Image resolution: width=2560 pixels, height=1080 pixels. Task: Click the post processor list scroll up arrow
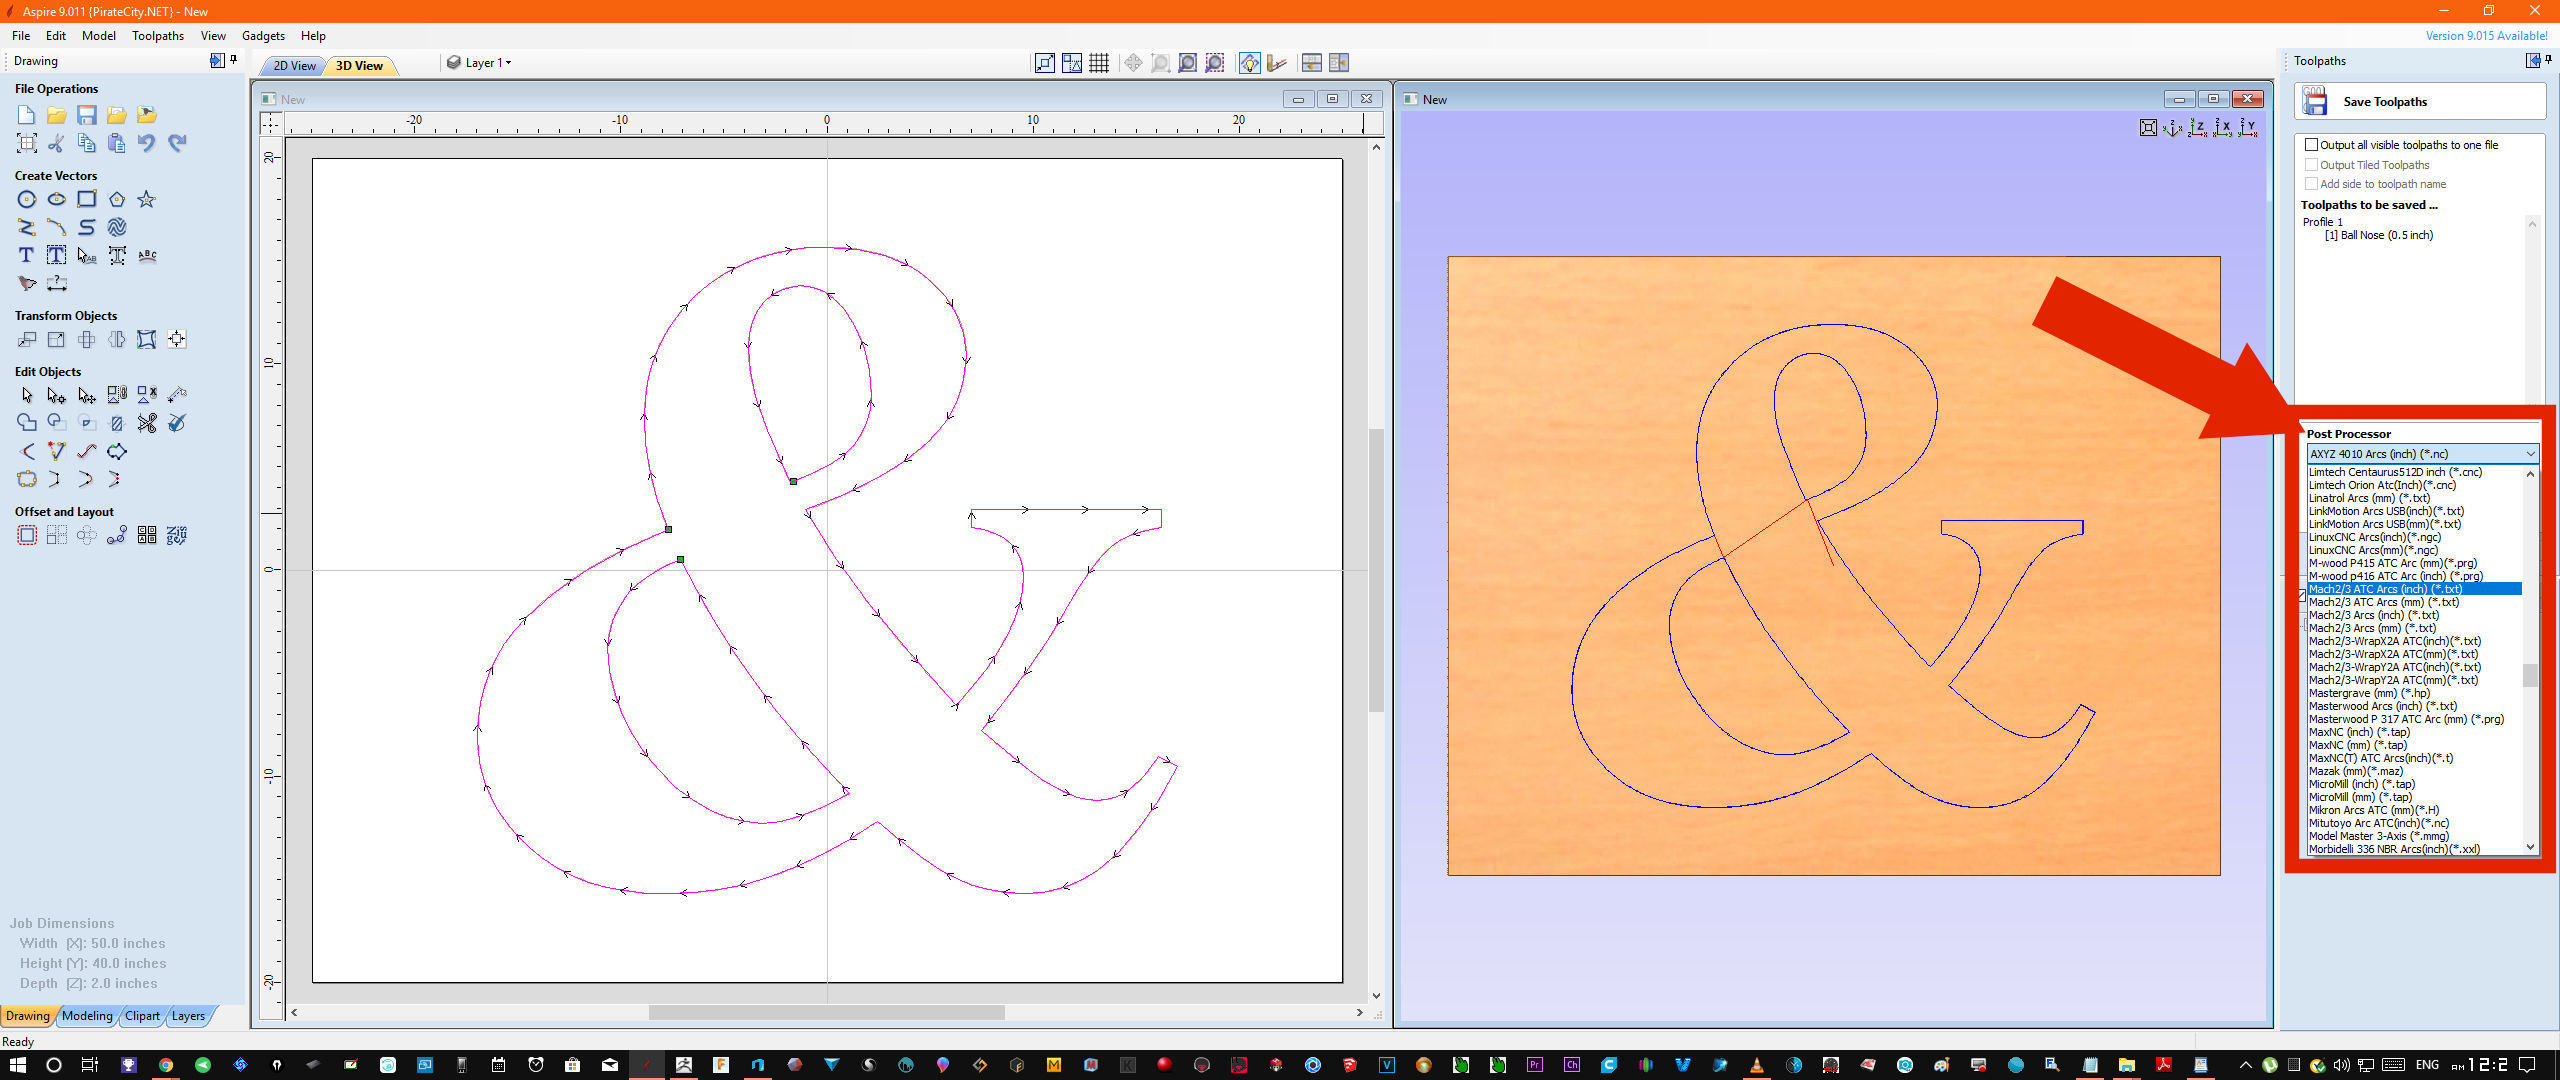click(x=2531, y=474)
